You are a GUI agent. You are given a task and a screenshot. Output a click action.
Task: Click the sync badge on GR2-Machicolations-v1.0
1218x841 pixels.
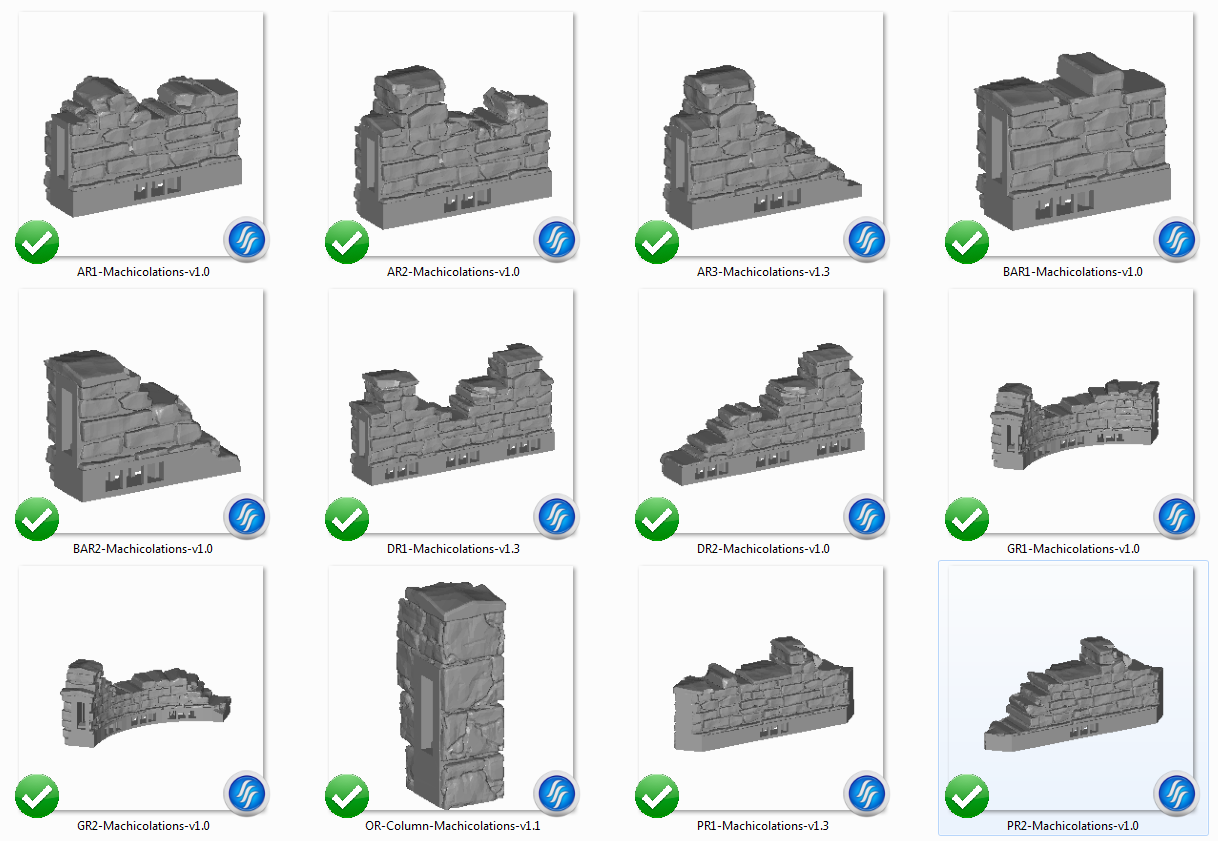246,794
